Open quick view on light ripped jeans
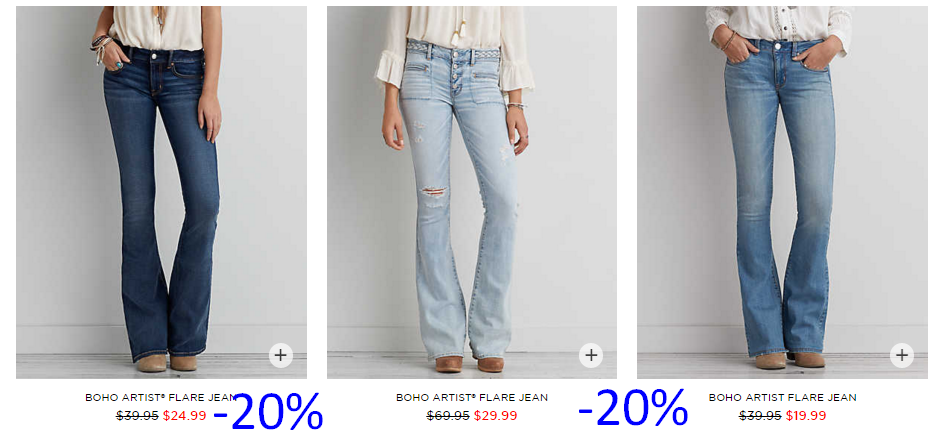Viewport: 933px width, 446px height. [591, 356]
